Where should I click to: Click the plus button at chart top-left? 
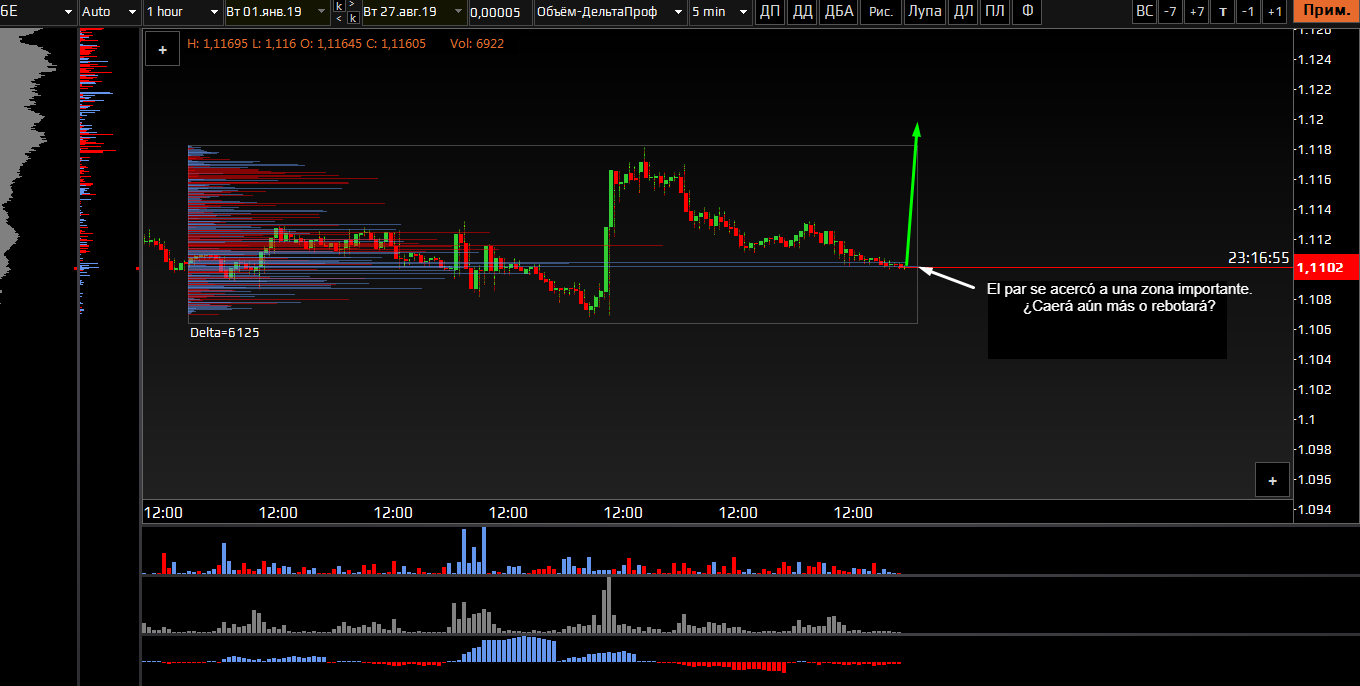(162, 49)
